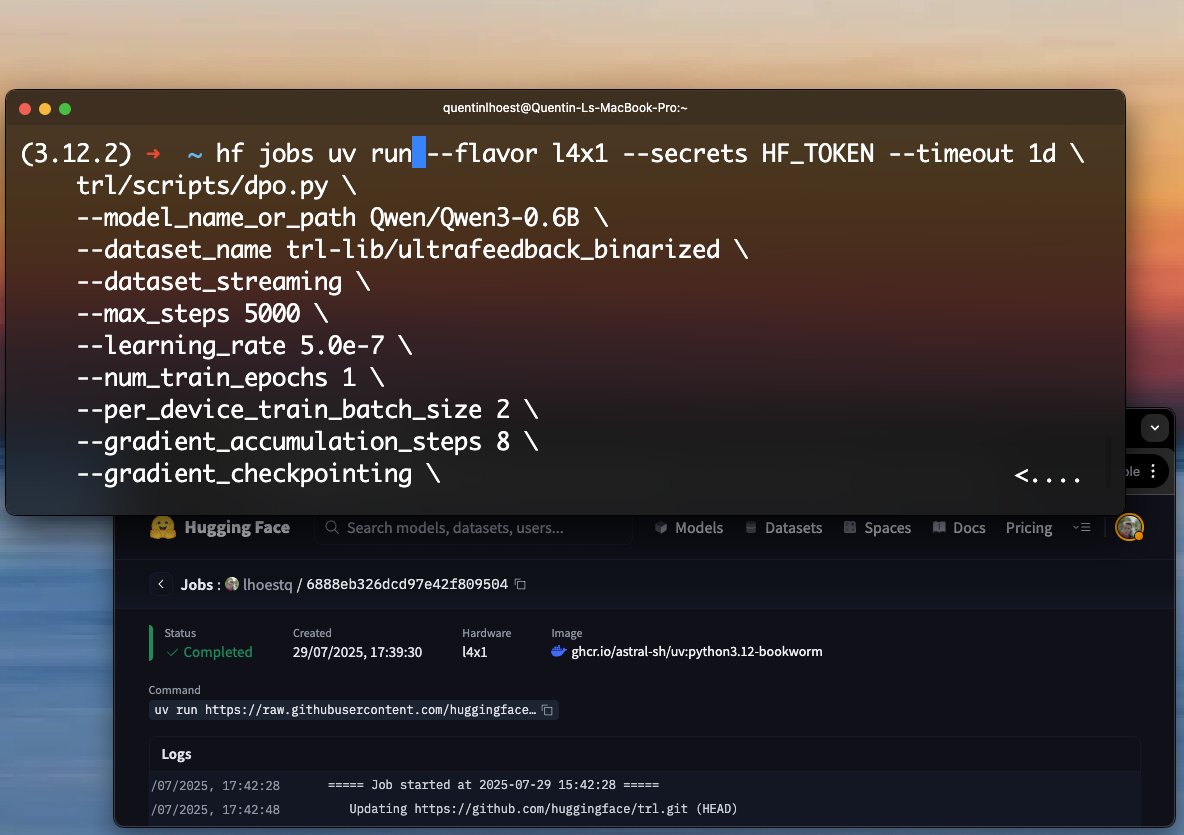Click the l4x1 hardware value
This screenshot has width=1184, height=835.
point(474,652)
